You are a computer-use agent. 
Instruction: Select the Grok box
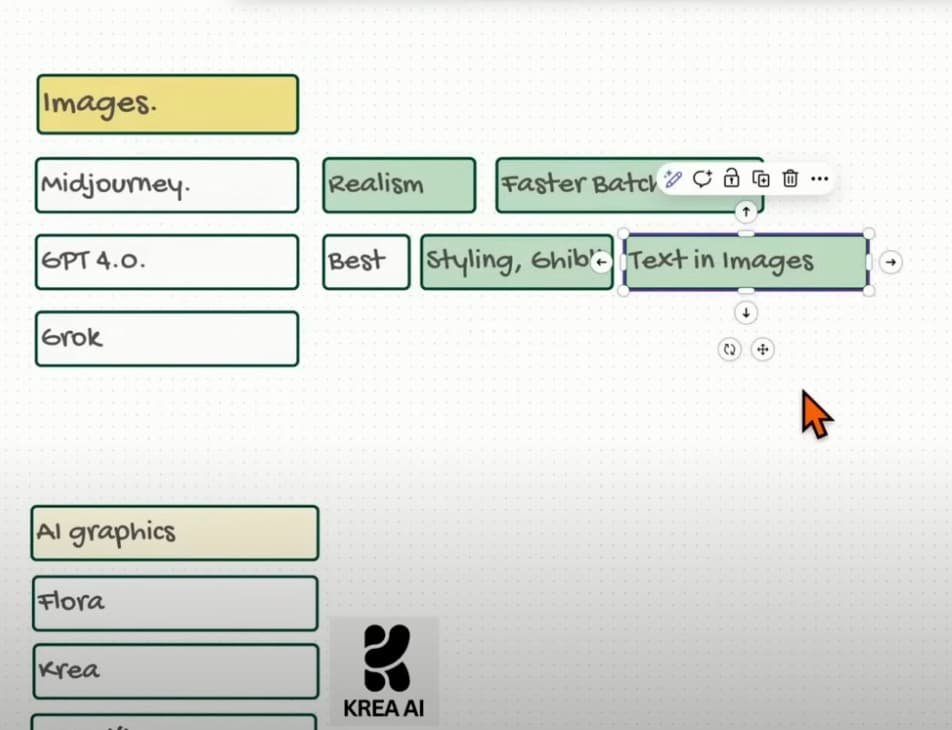coord(167,338)
